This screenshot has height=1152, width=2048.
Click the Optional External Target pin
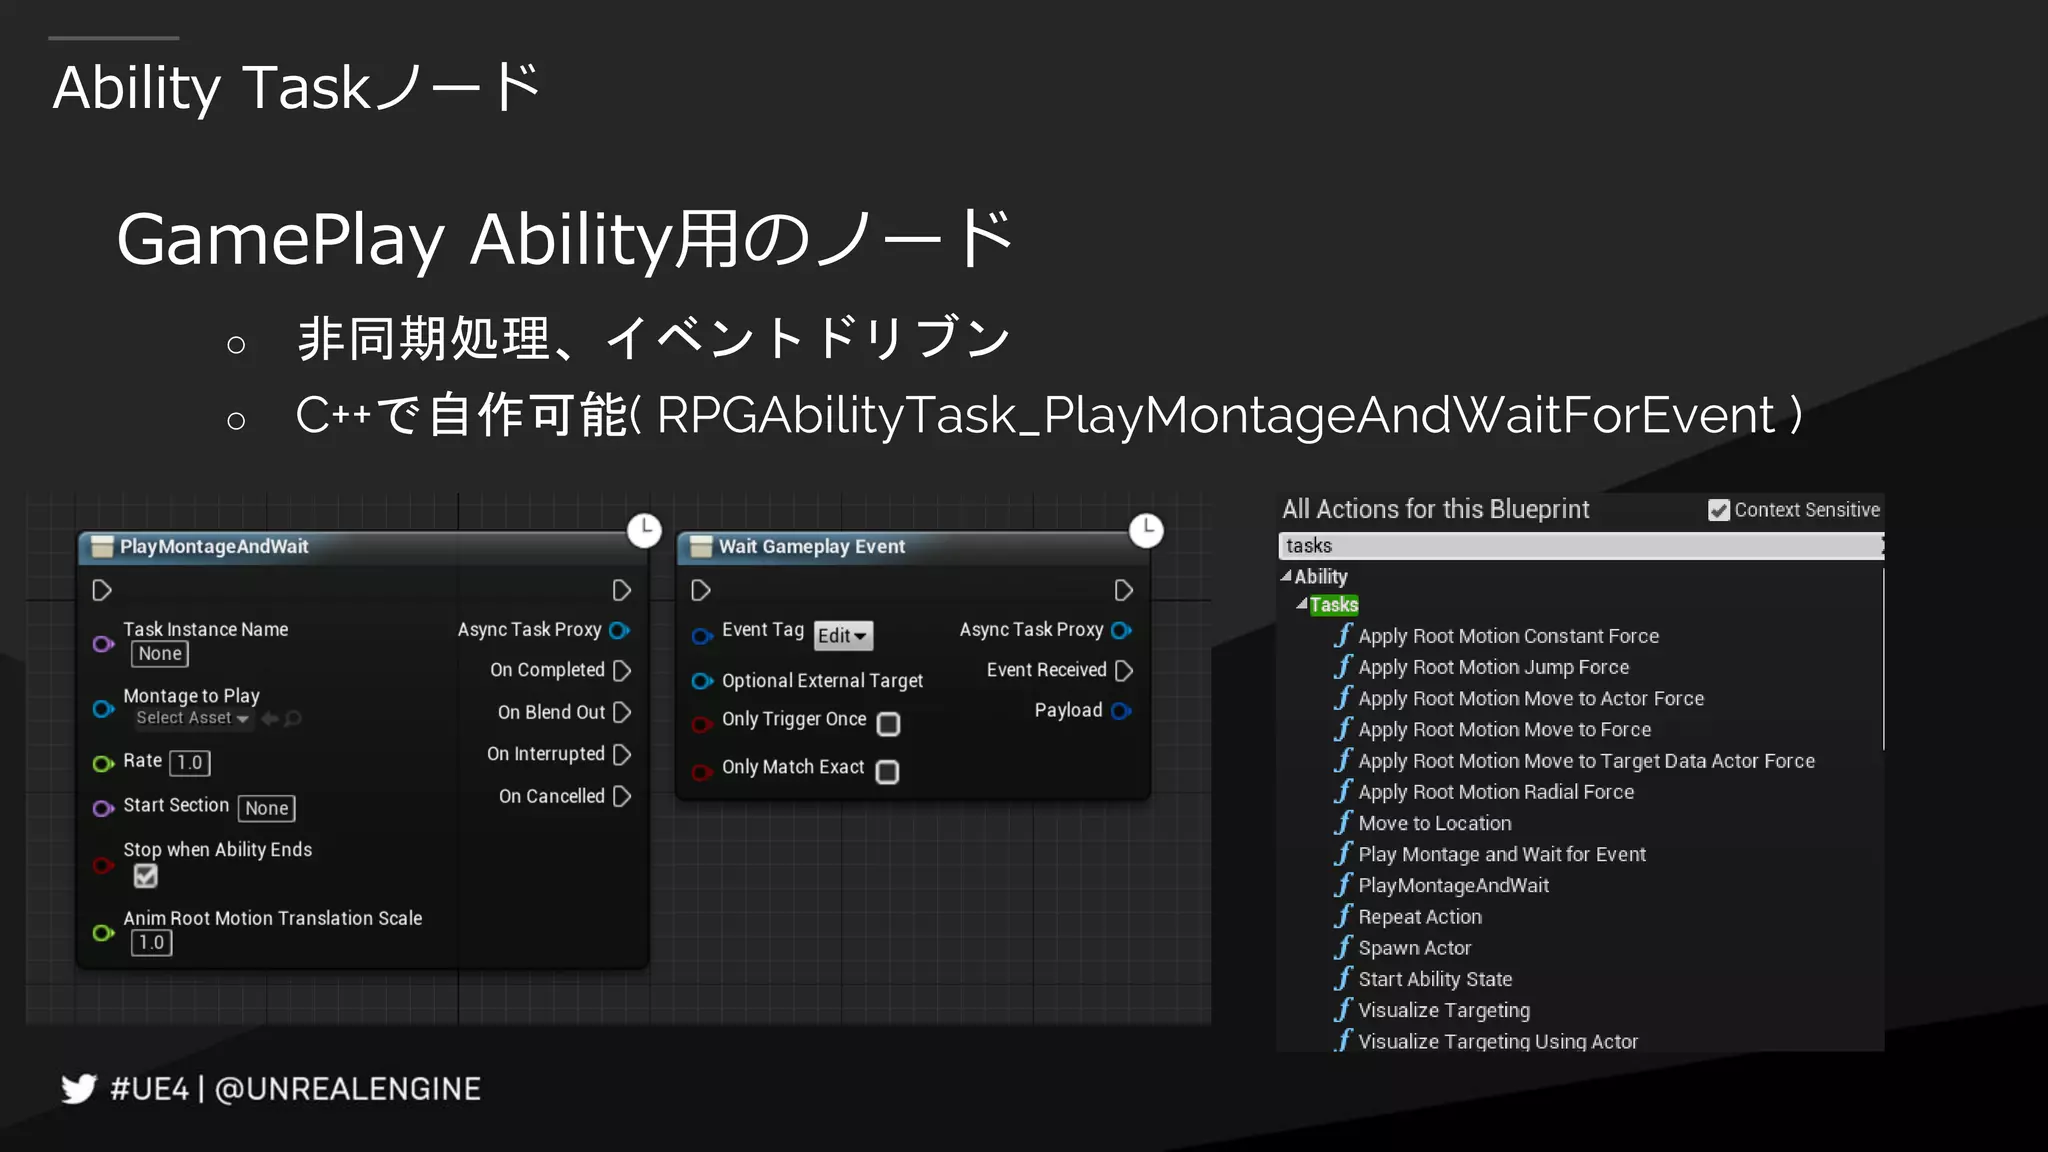click(x=702, y=681)
